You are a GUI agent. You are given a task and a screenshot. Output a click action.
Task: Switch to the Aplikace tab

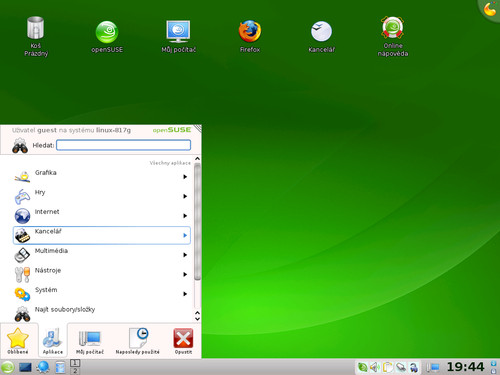tap(53, 341)
